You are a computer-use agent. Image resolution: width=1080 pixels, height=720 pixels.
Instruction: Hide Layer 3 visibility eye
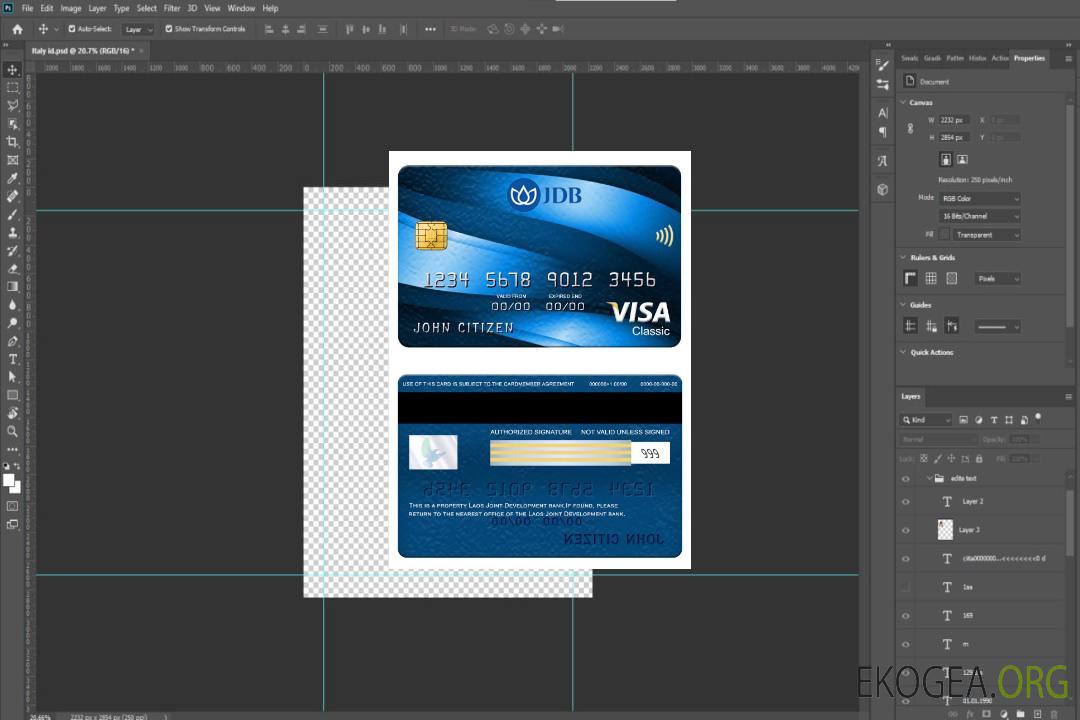tap(906, 531)
